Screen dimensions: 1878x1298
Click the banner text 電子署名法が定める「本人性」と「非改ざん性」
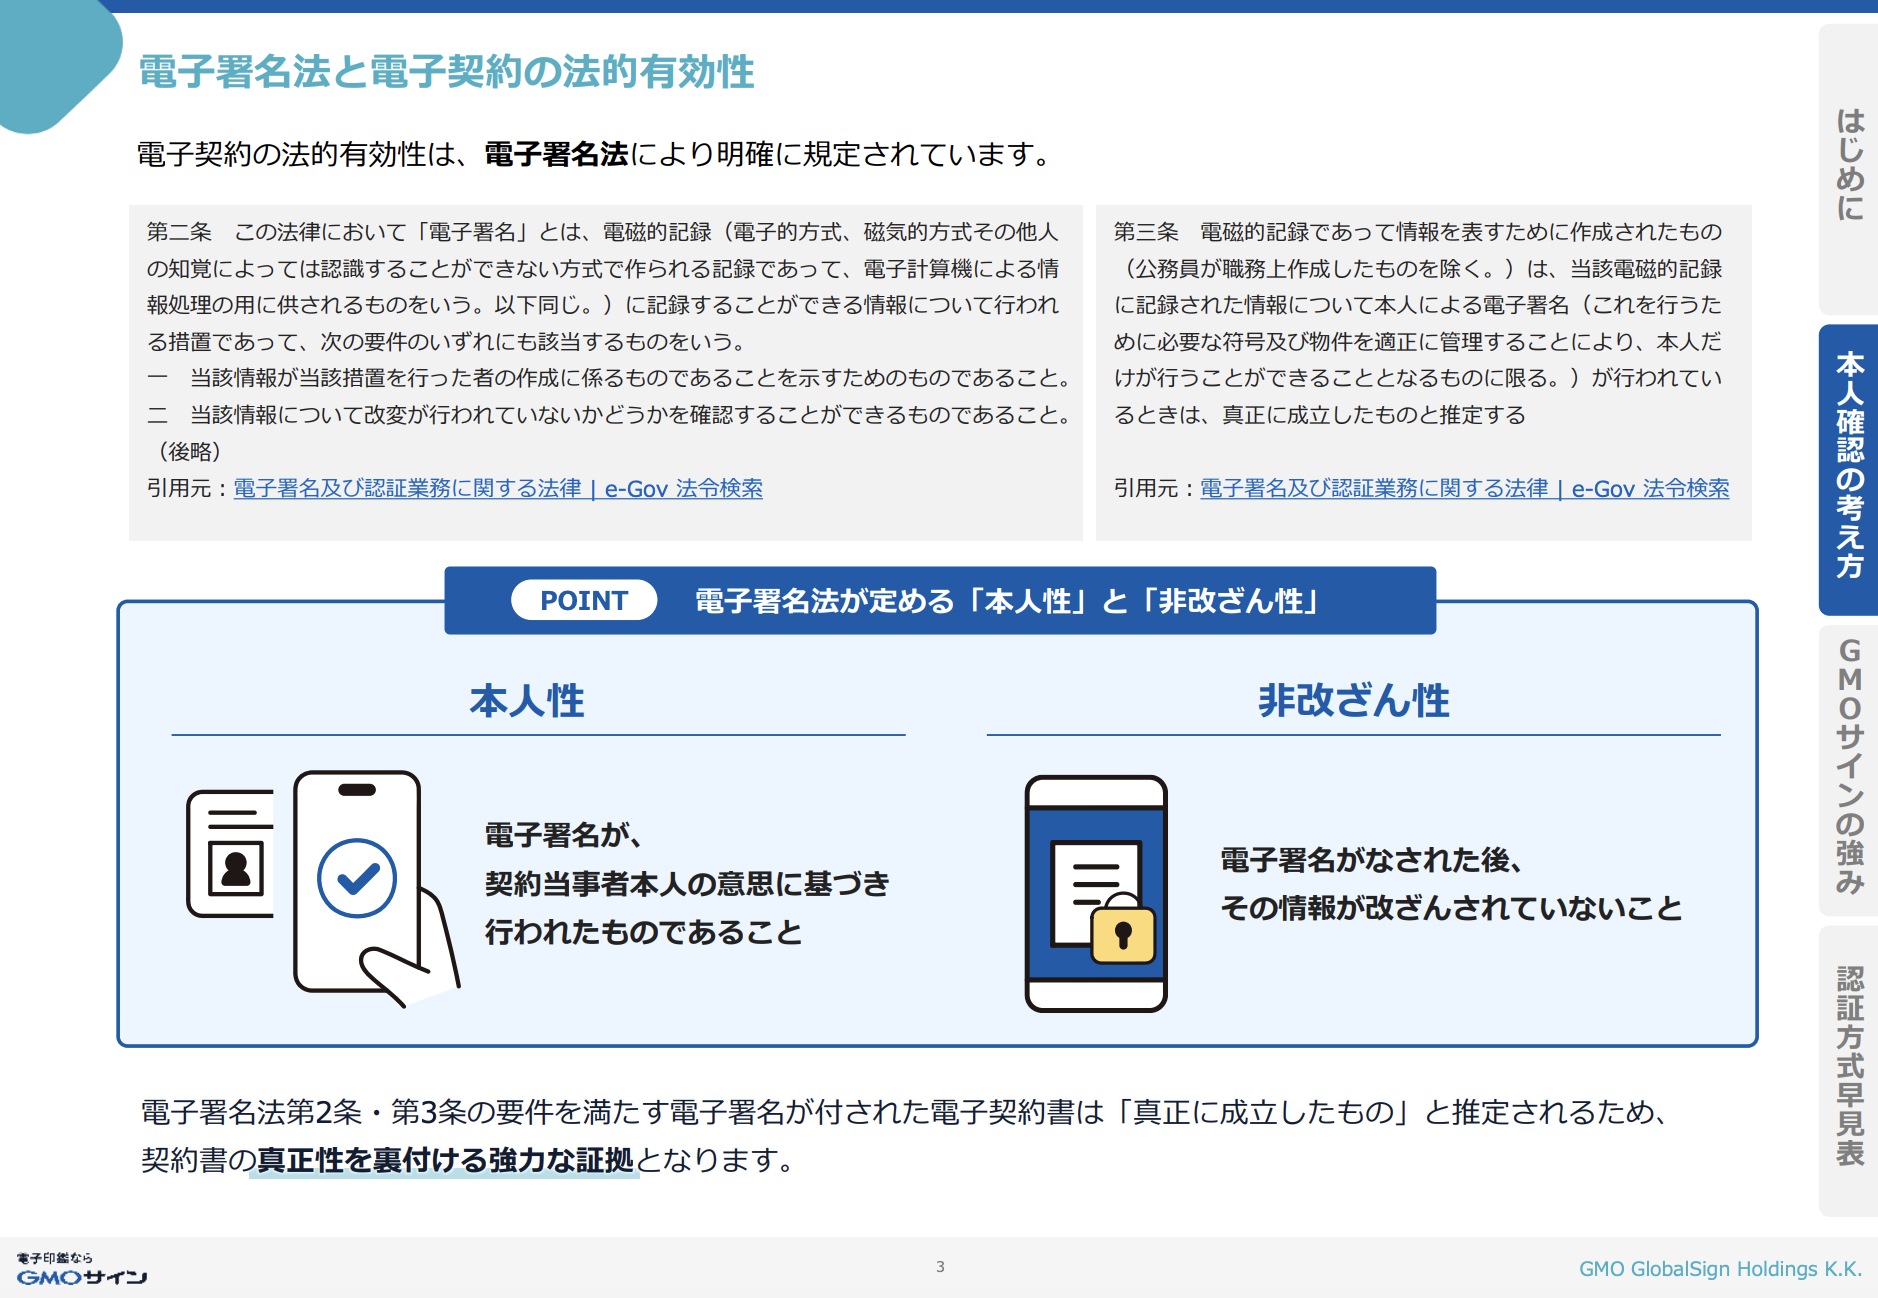pyautogui.click(x=1008, y=601)
